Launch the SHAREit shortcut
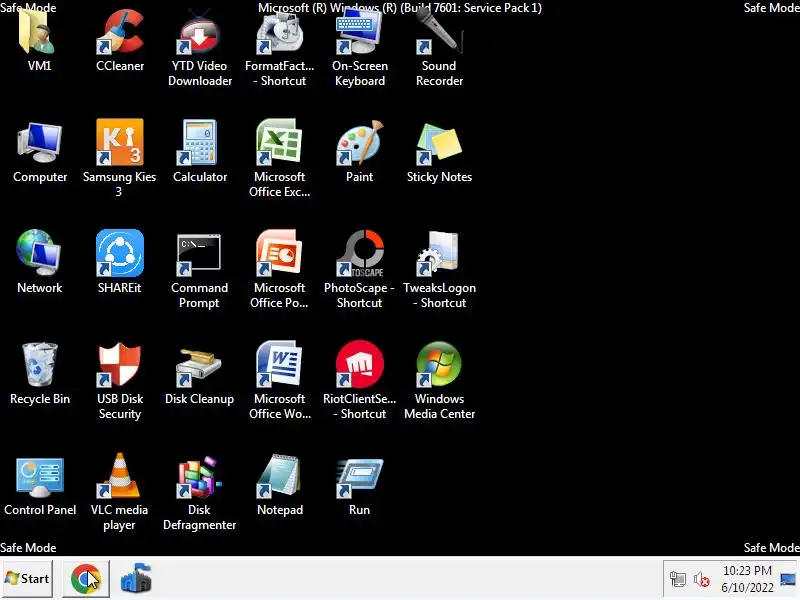The width and height of the screenshot is (800, 600). tap(120, 254)
